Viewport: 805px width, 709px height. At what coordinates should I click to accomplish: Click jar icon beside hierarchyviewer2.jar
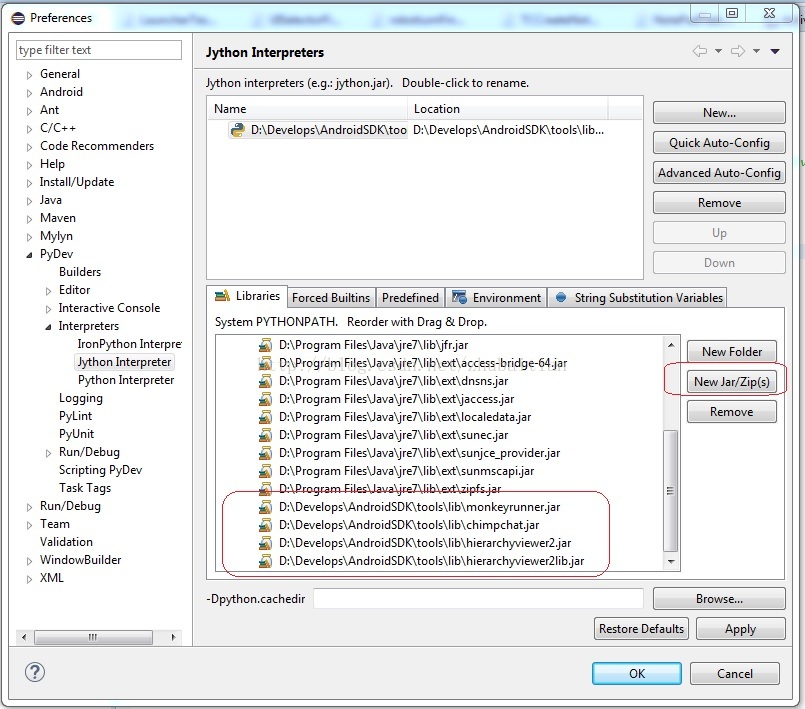[x=265, y=543]
